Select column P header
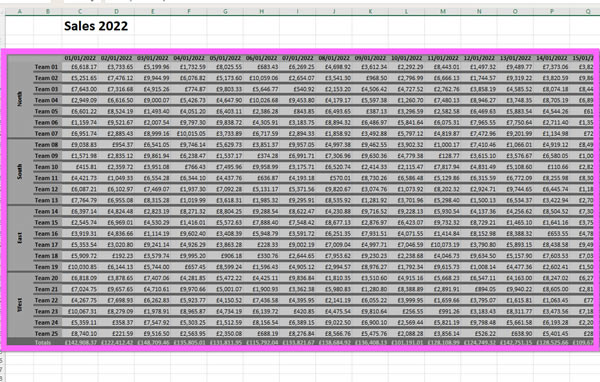The width and height of the screenshot is (600, 382). [x=551, y=11]
